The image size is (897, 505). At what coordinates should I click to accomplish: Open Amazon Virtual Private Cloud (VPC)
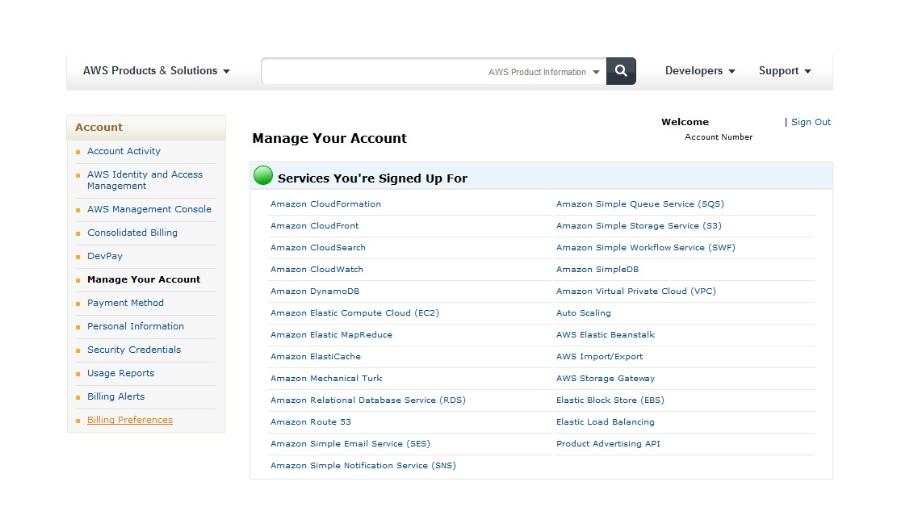[x=636, y=291]
